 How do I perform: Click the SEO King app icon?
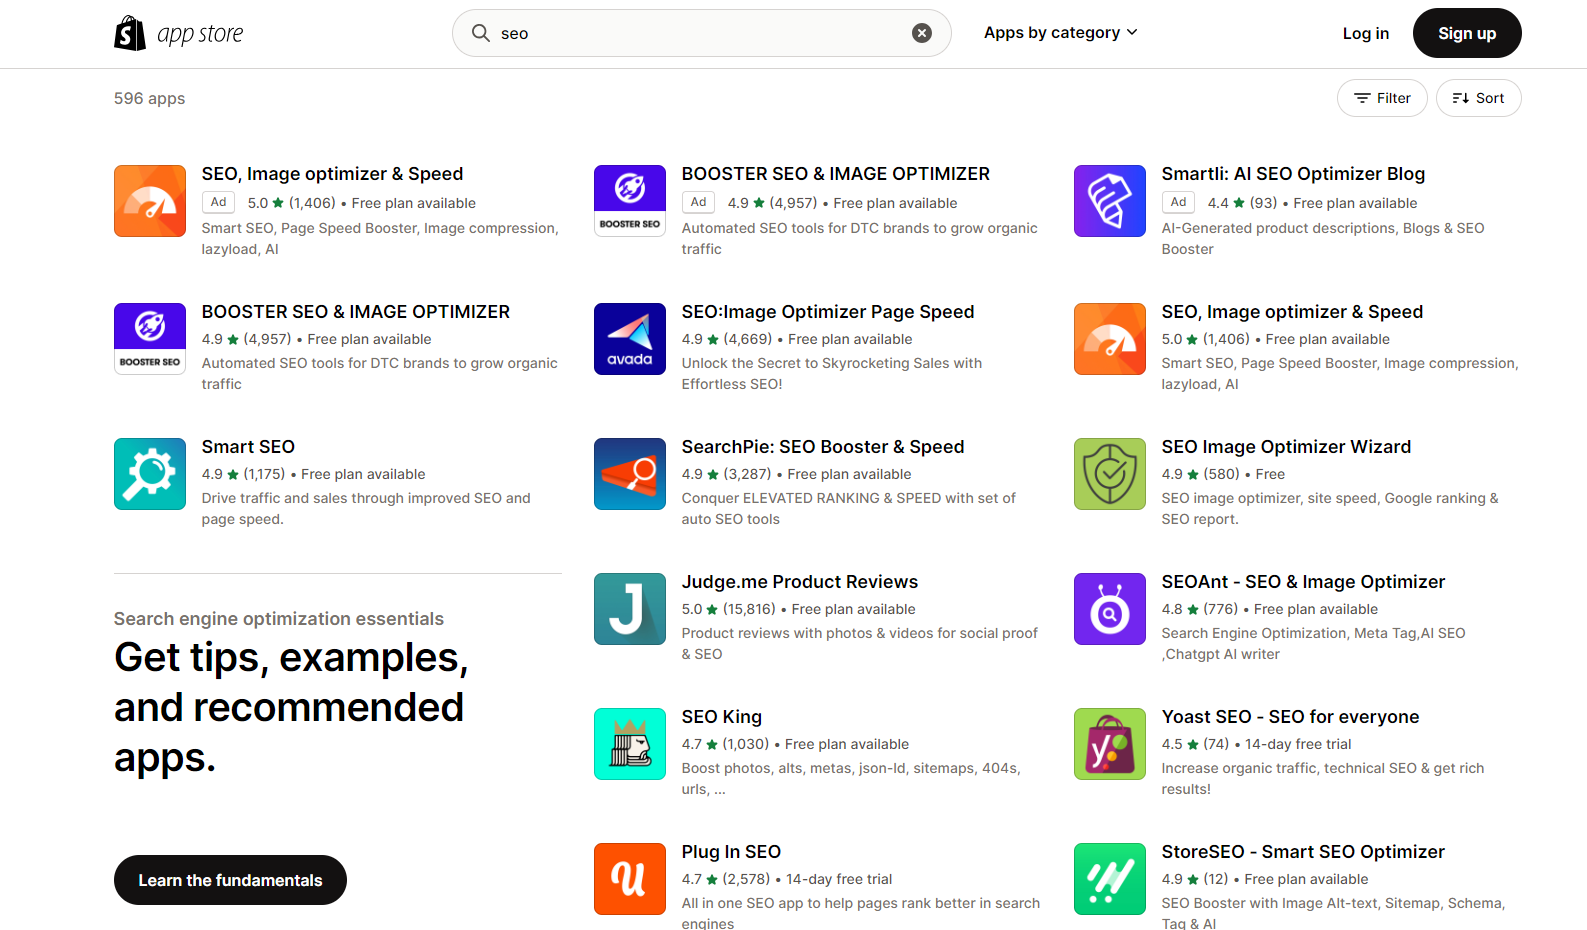630,744
